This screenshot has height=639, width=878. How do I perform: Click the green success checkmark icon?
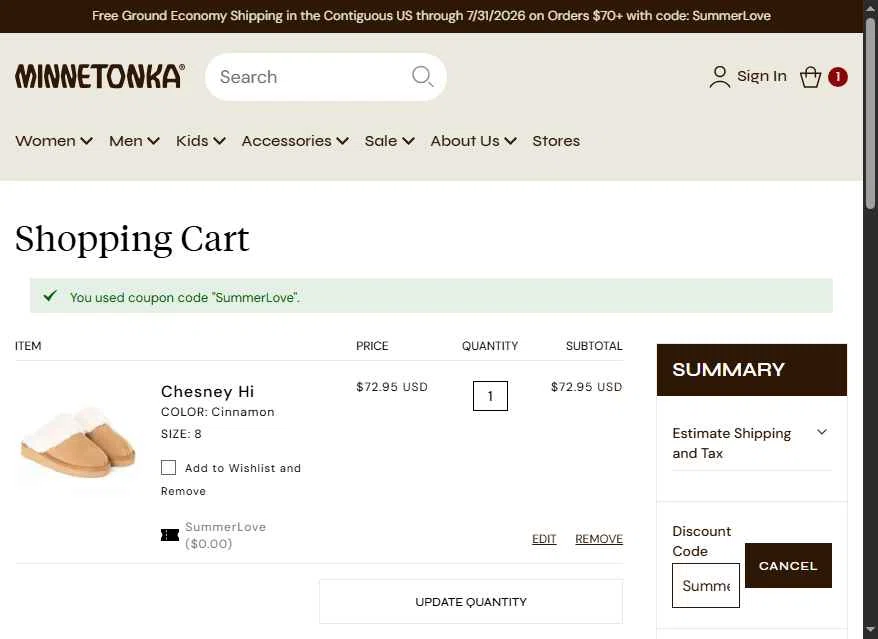coord(50,296)
